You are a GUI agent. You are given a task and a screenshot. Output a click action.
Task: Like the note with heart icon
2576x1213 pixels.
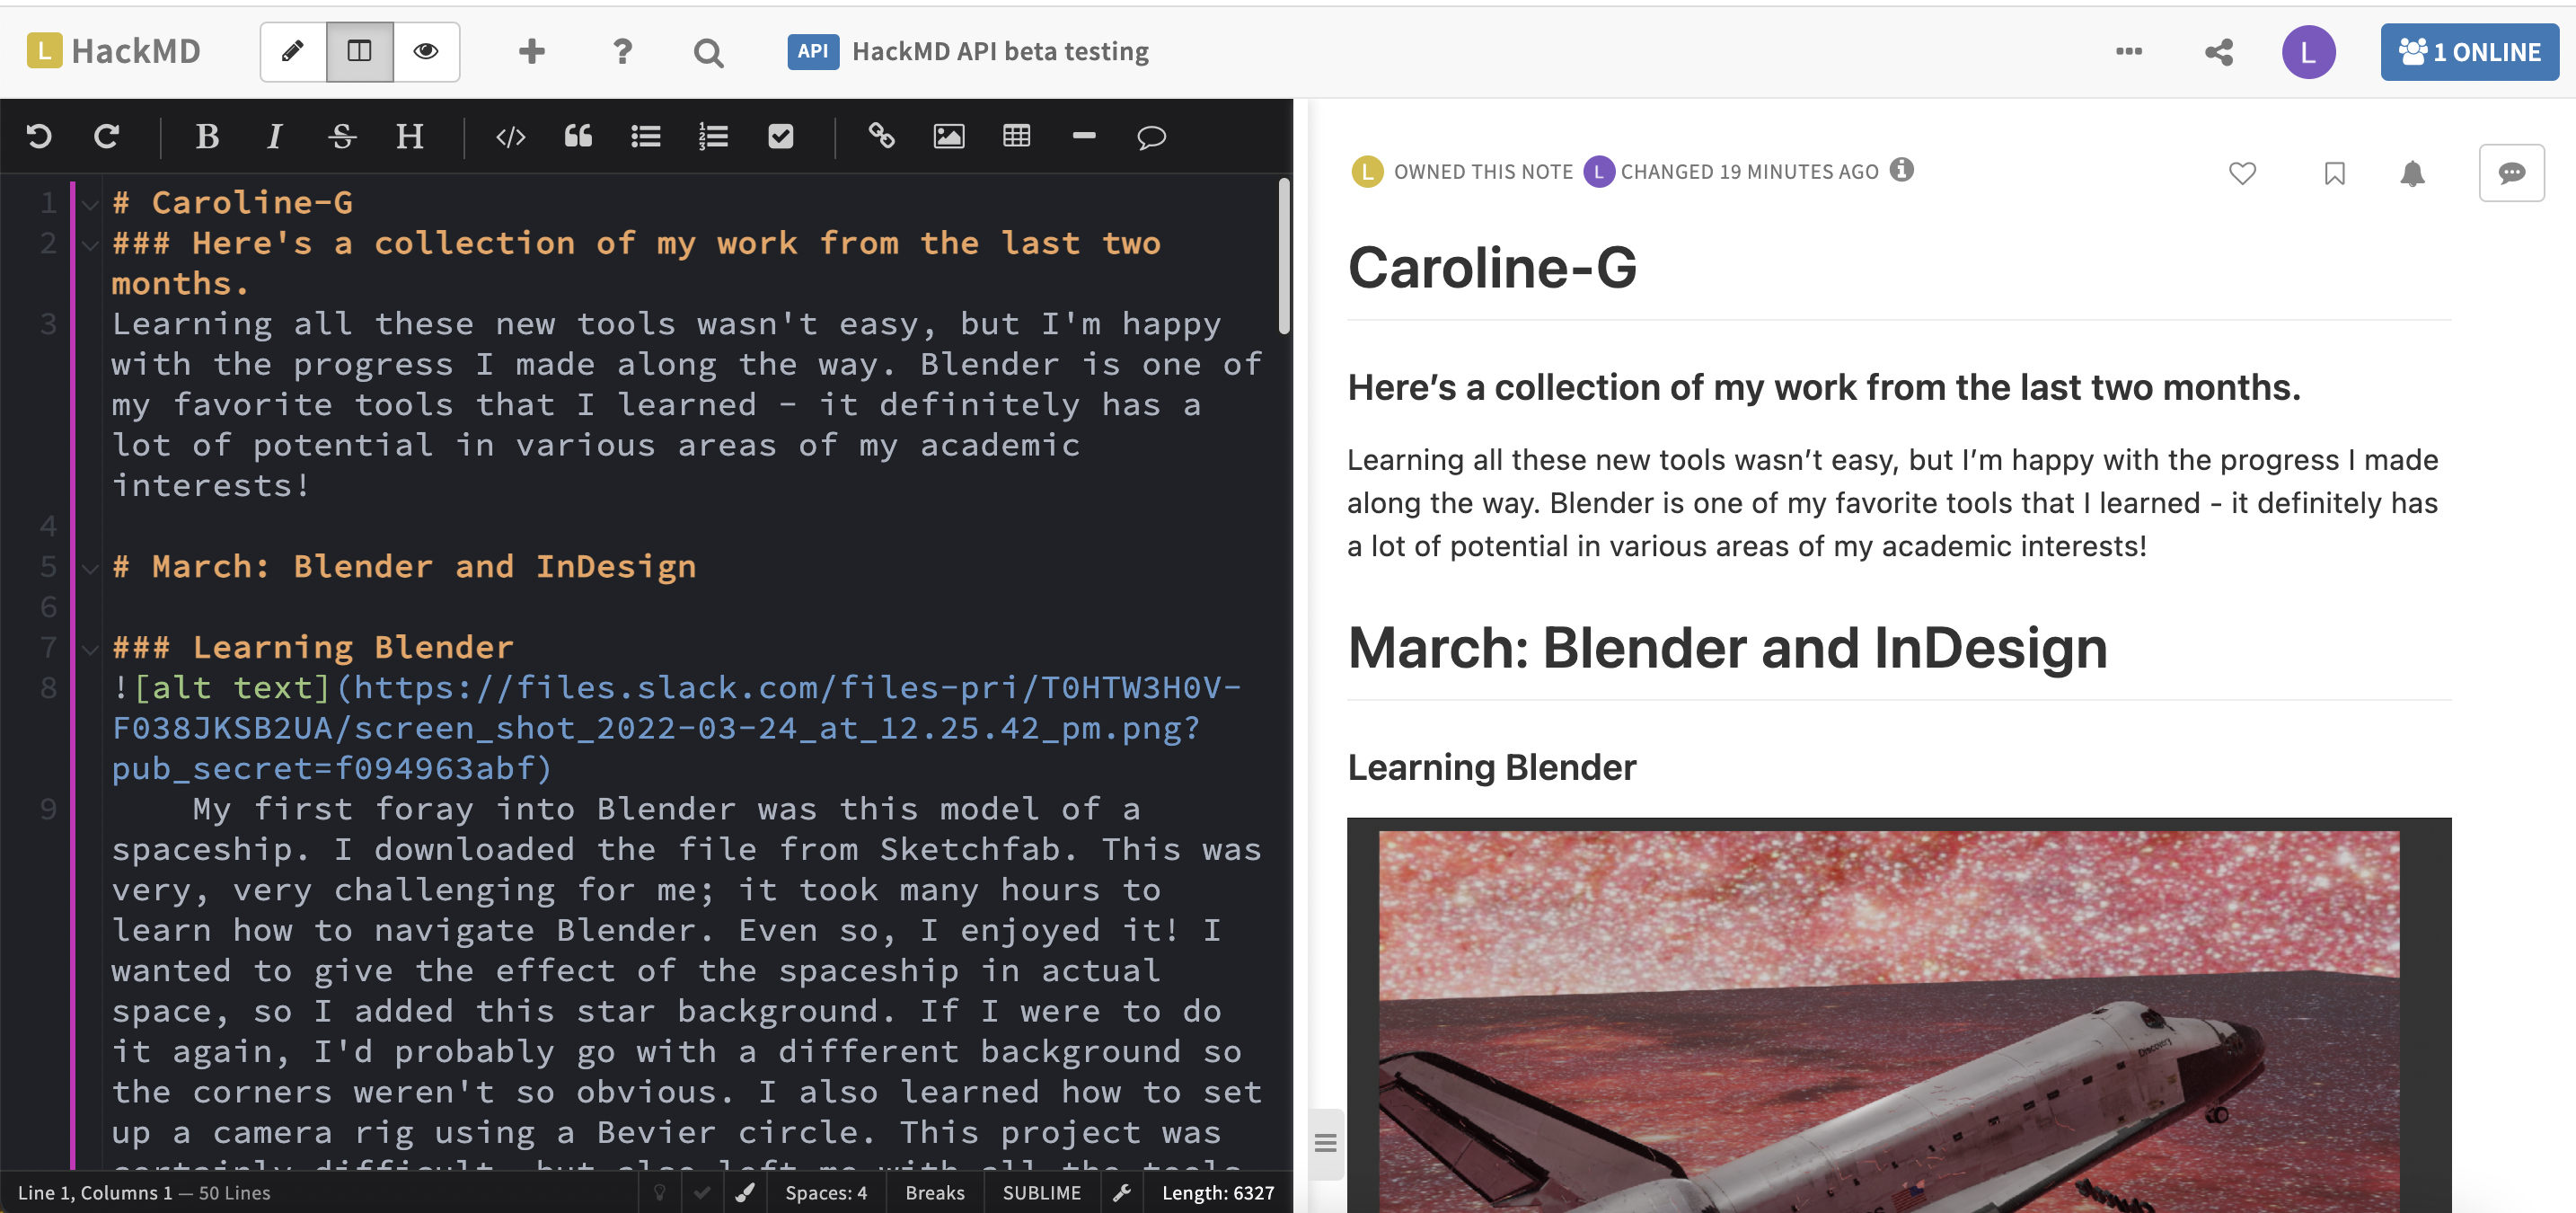[x=2242, y=173]
